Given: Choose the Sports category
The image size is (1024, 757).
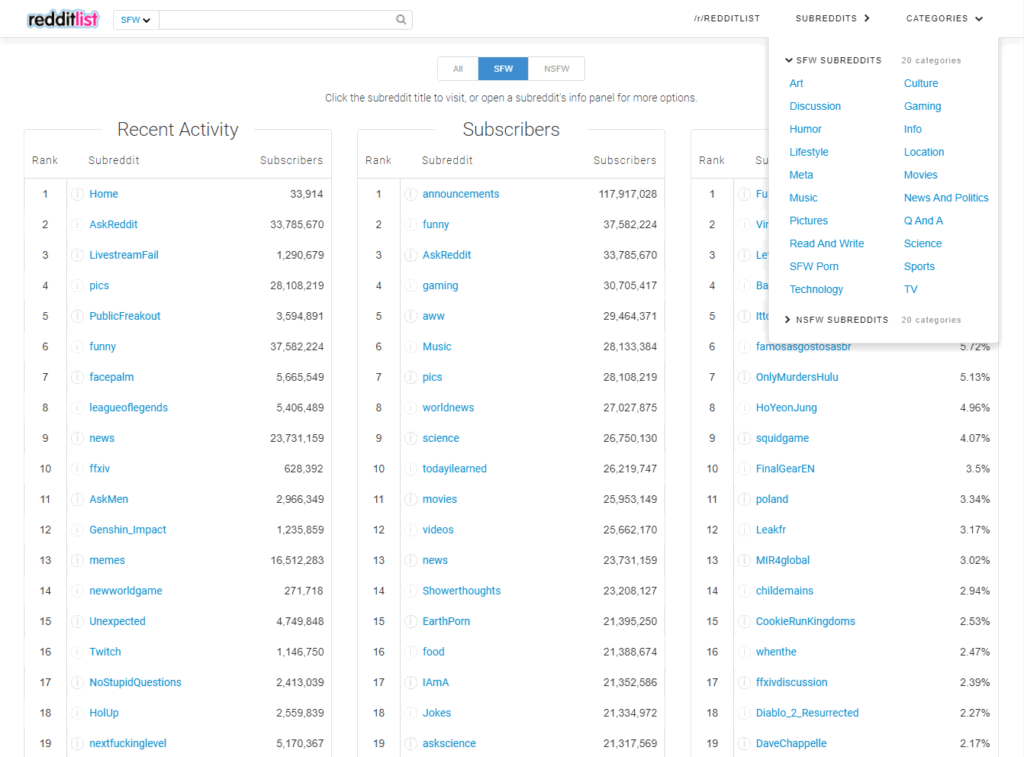Looking at the screenshot, I should point(919,266).
